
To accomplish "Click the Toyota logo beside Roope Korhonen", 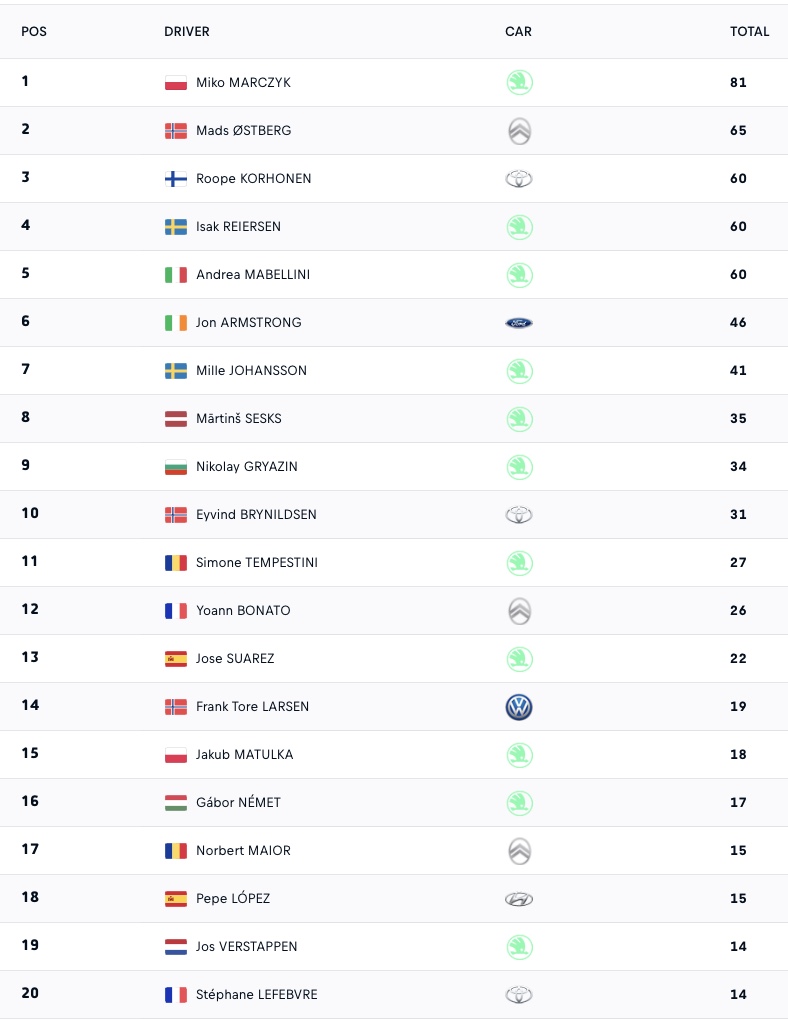I will pyautogui.click(x=519, y=179).
